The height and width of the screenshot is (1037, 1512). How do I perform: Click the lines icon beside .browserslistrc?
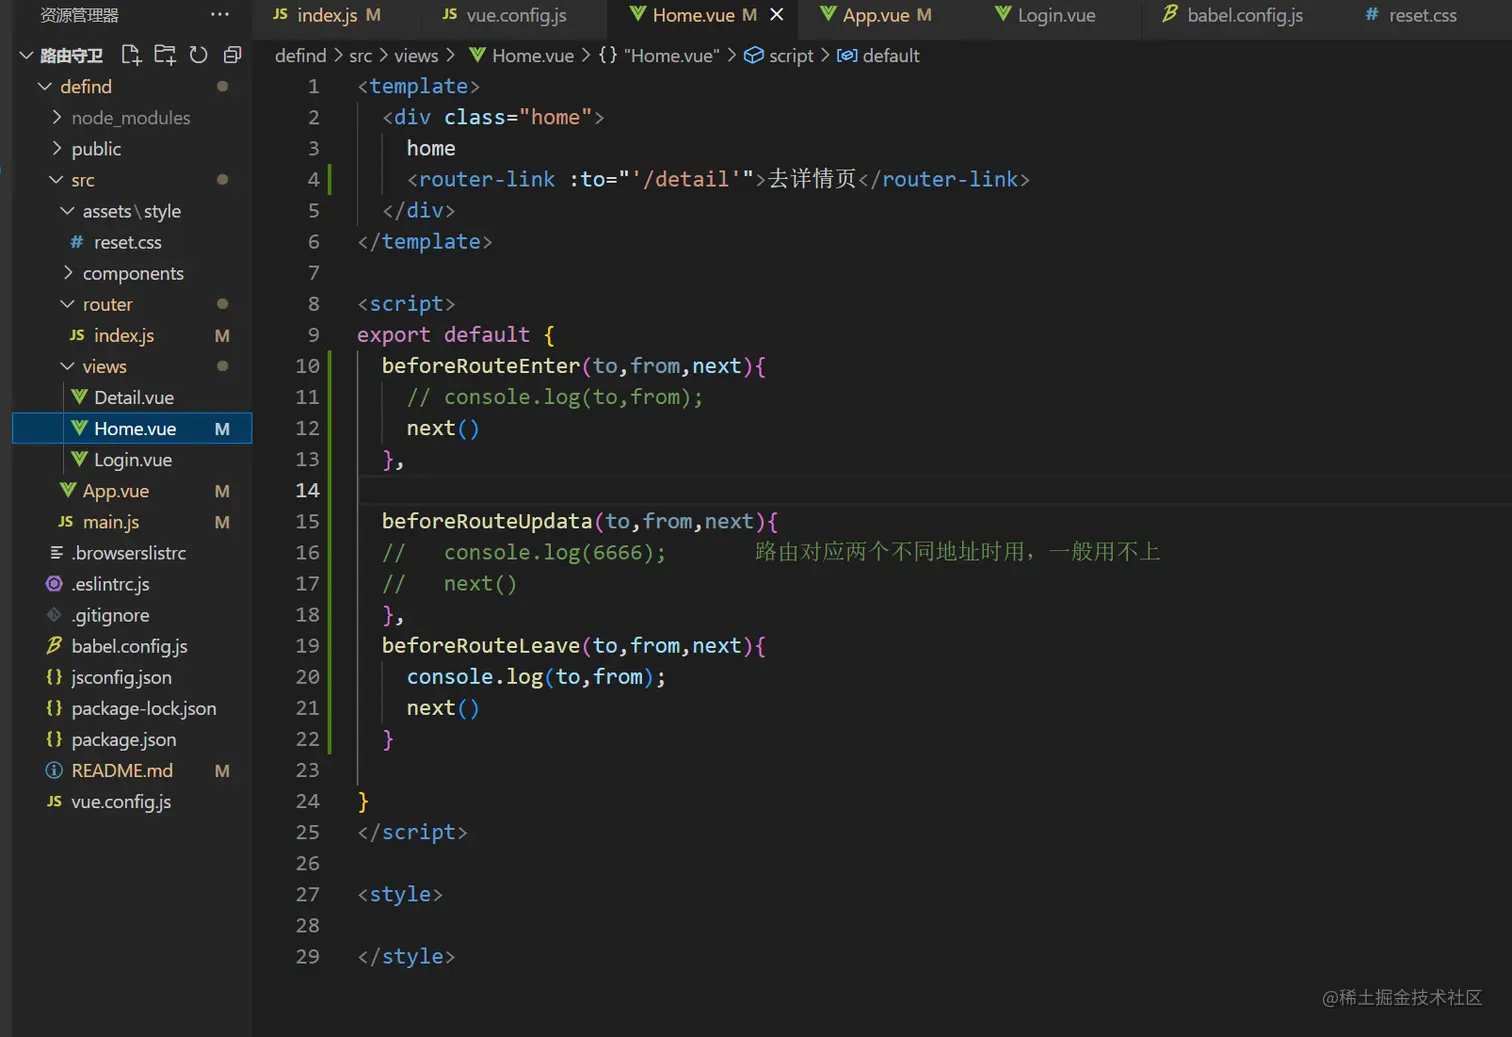click(56, 552)
